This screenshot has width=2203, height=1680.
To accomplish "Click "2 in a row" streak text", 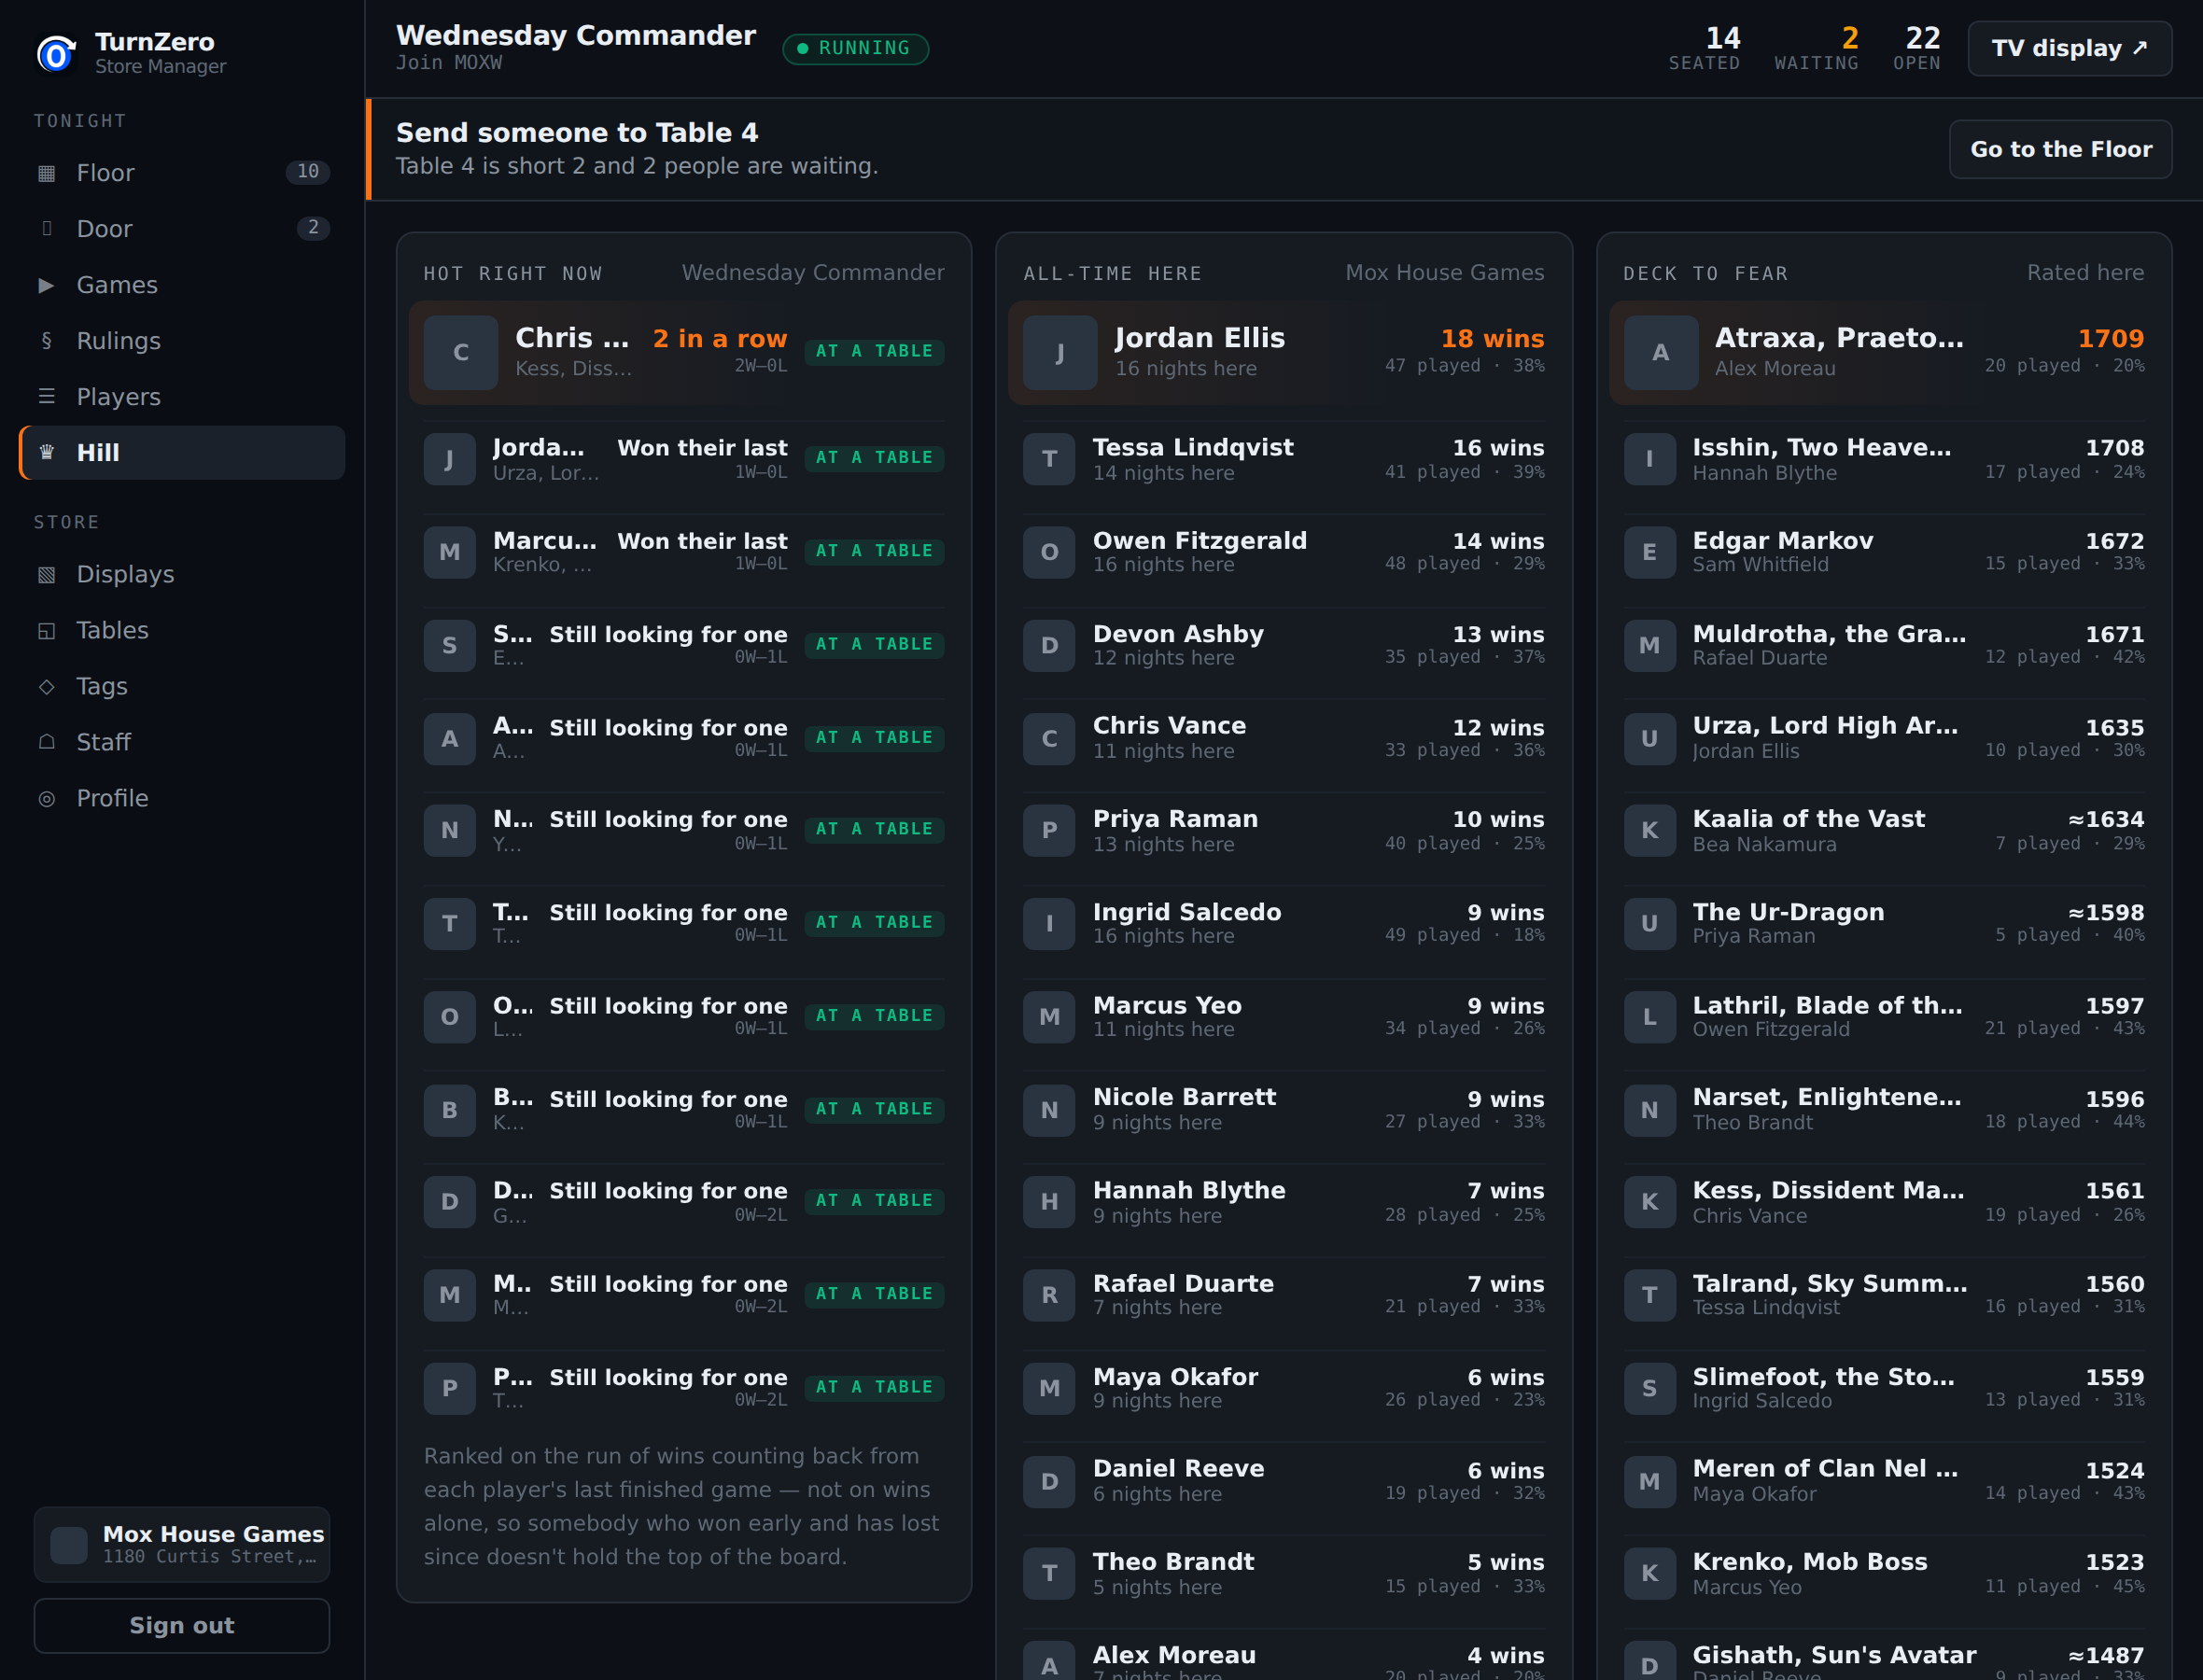I will [x=720, y=339].
